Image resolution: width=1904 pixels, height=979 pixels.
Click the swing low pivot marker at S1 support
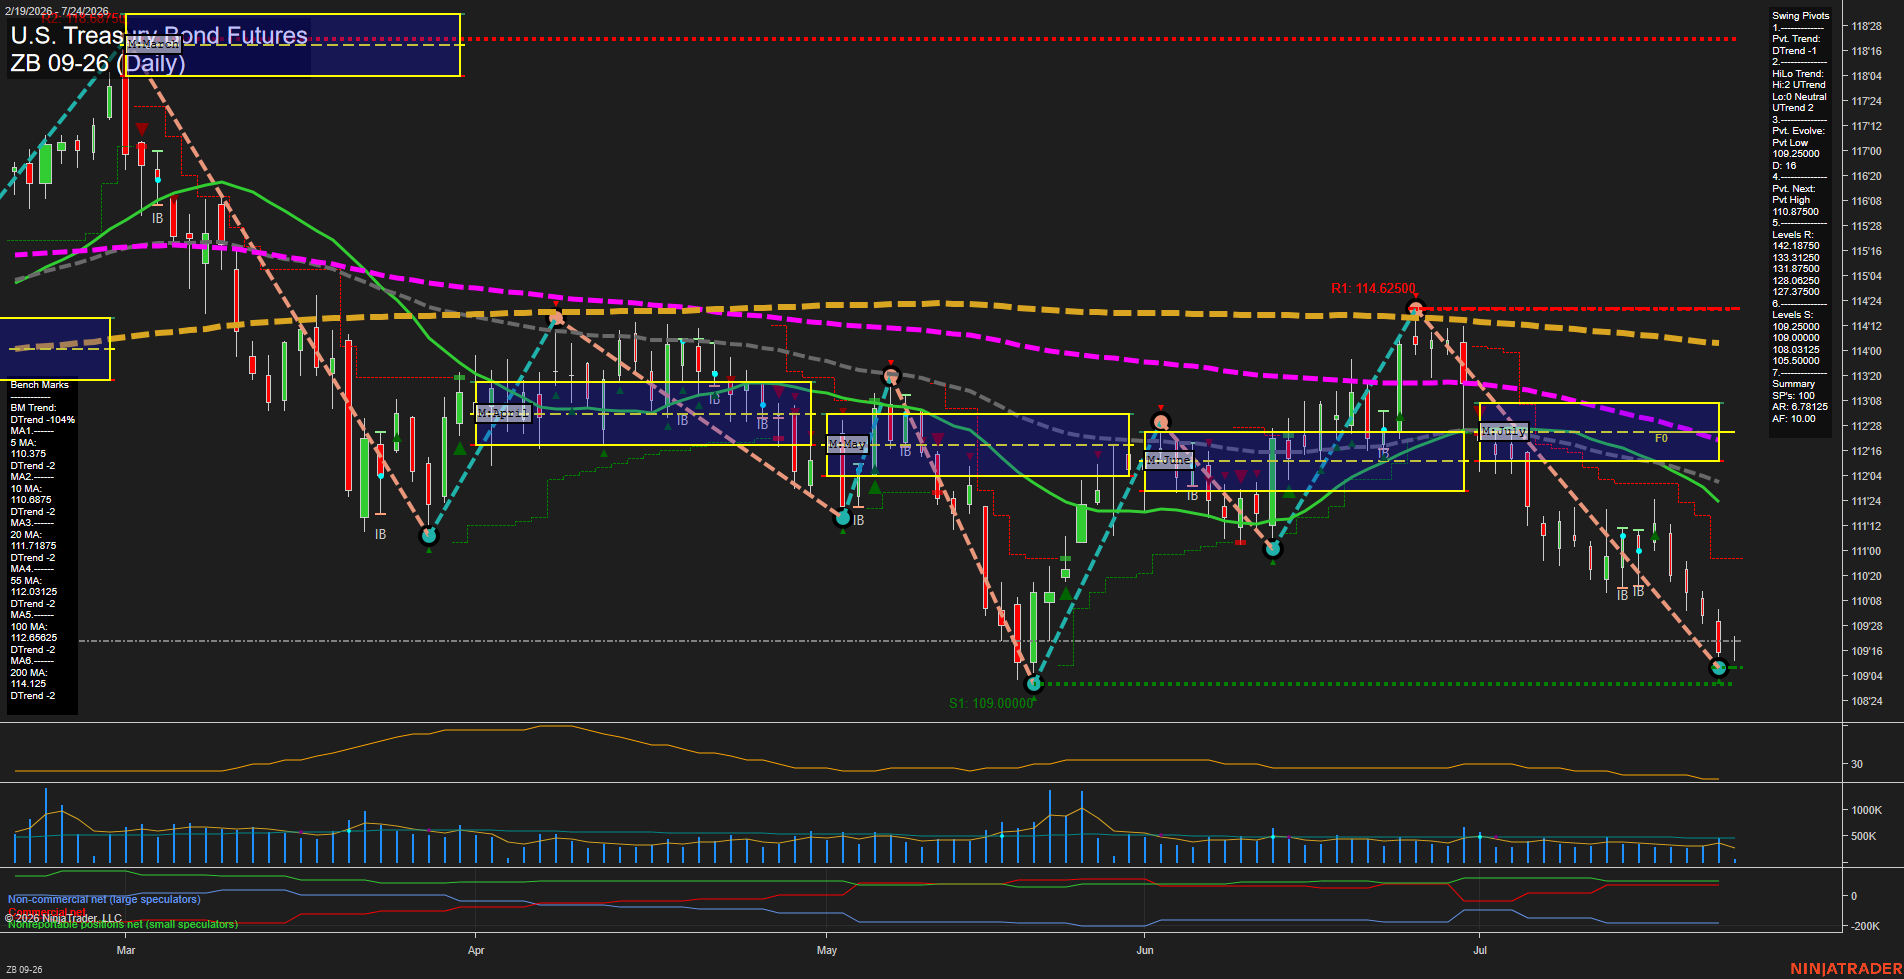tap(1034, 684)
